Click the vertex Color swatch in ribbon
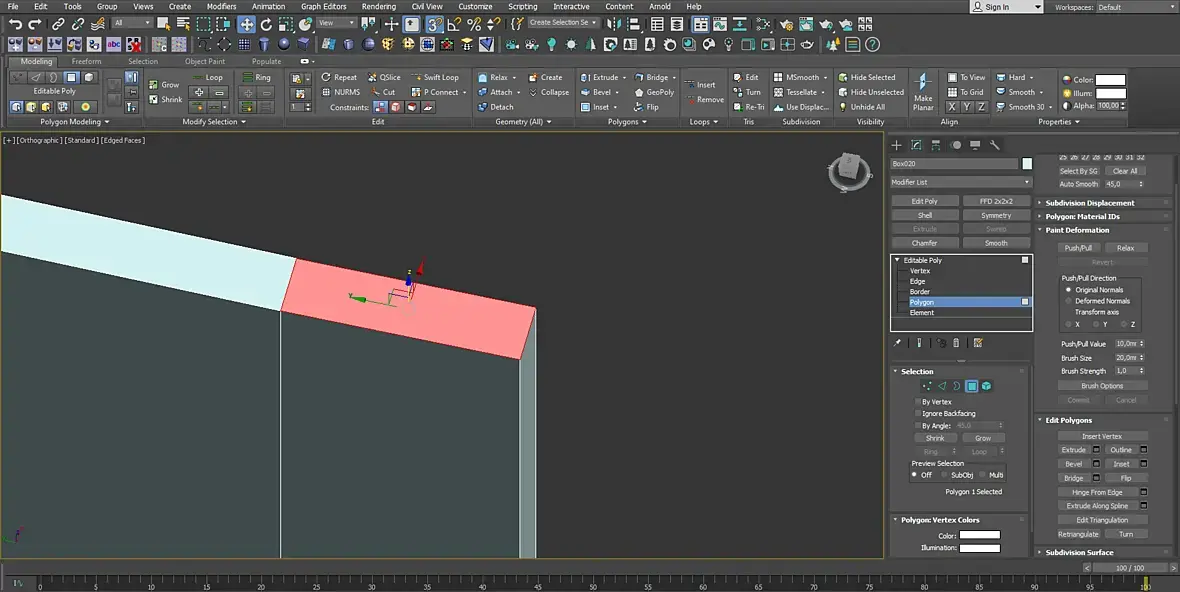The height and width of the screenshot is (592, 1180). click(x=1110, y=80)
